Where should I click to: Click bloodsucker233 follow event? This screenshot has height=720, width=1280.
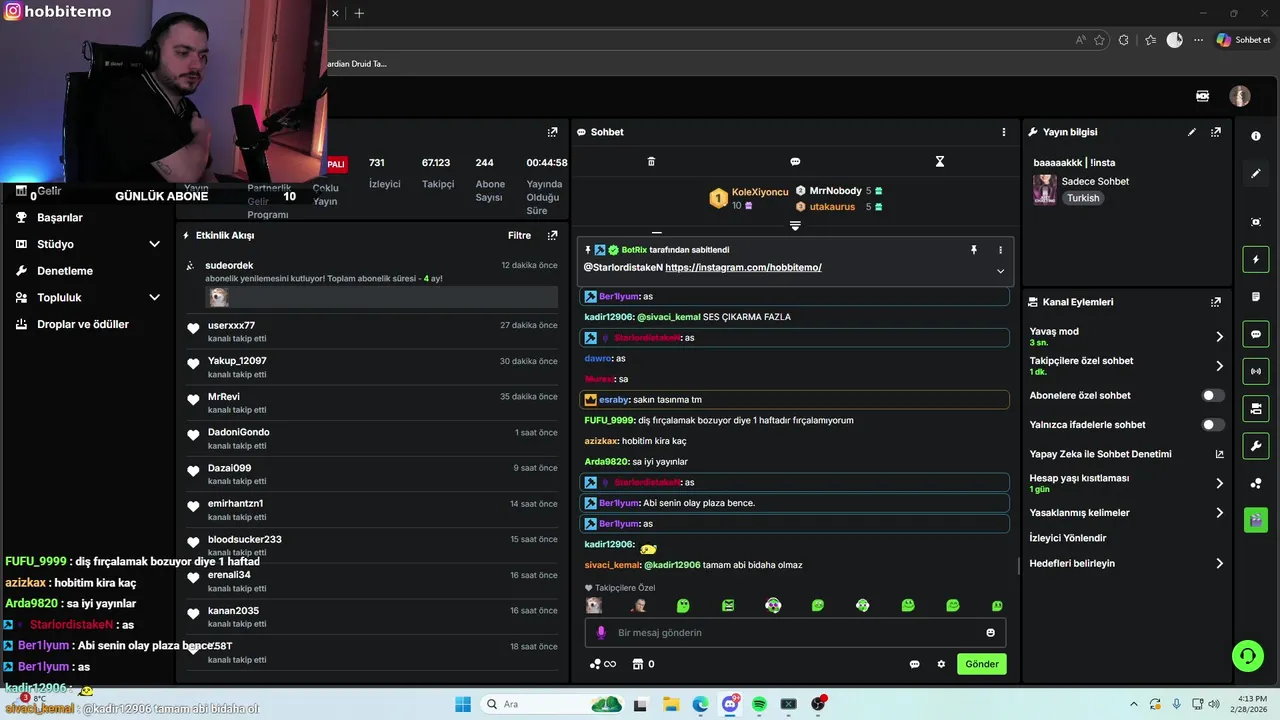[x=245, y=540]
